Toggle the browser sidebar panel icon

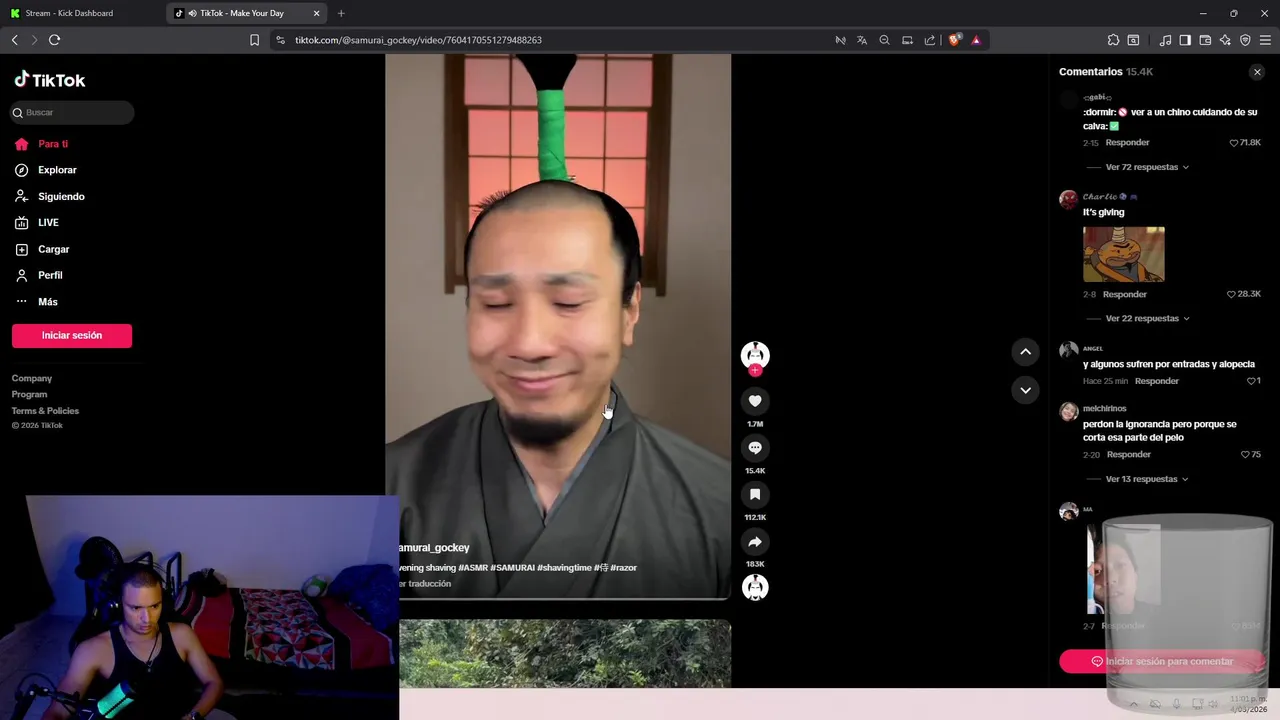[1185, 40]
